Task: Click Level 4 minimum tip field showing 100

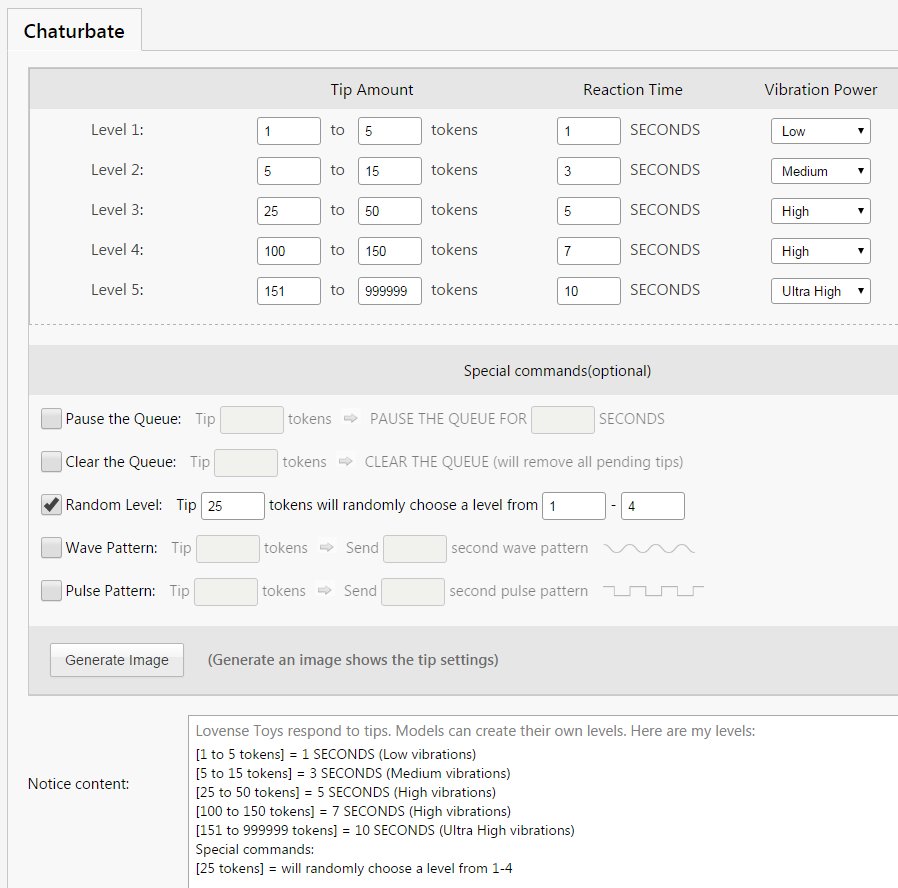Action: [289, 251]
